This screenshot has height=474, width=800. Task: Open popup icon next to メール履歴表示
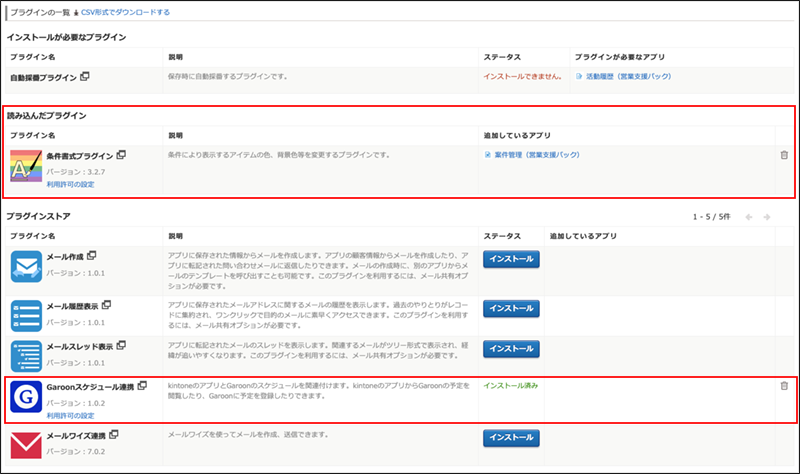(106, 305)
